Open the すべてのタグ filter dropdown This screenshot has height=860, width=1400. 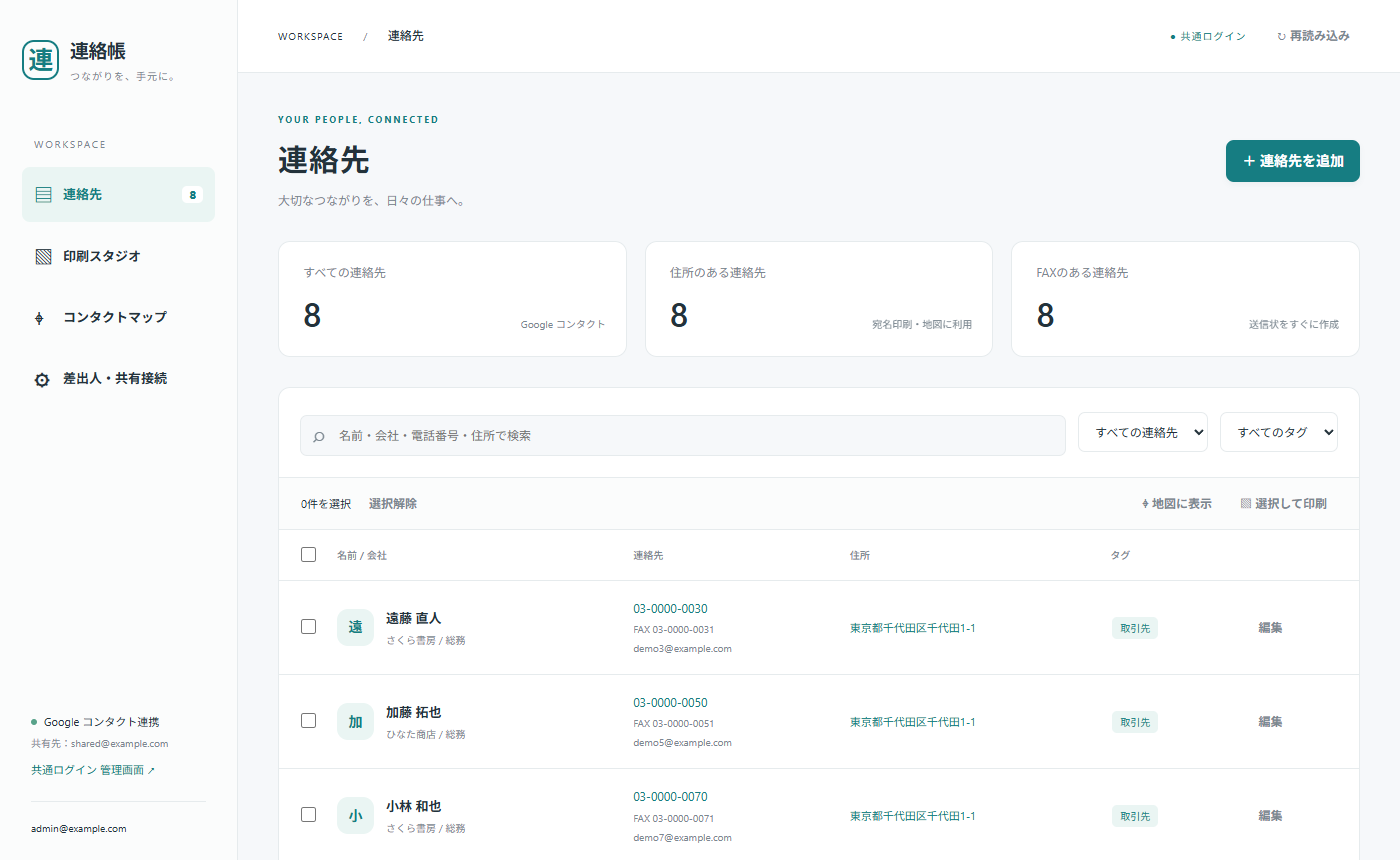tap(1279, 432)
